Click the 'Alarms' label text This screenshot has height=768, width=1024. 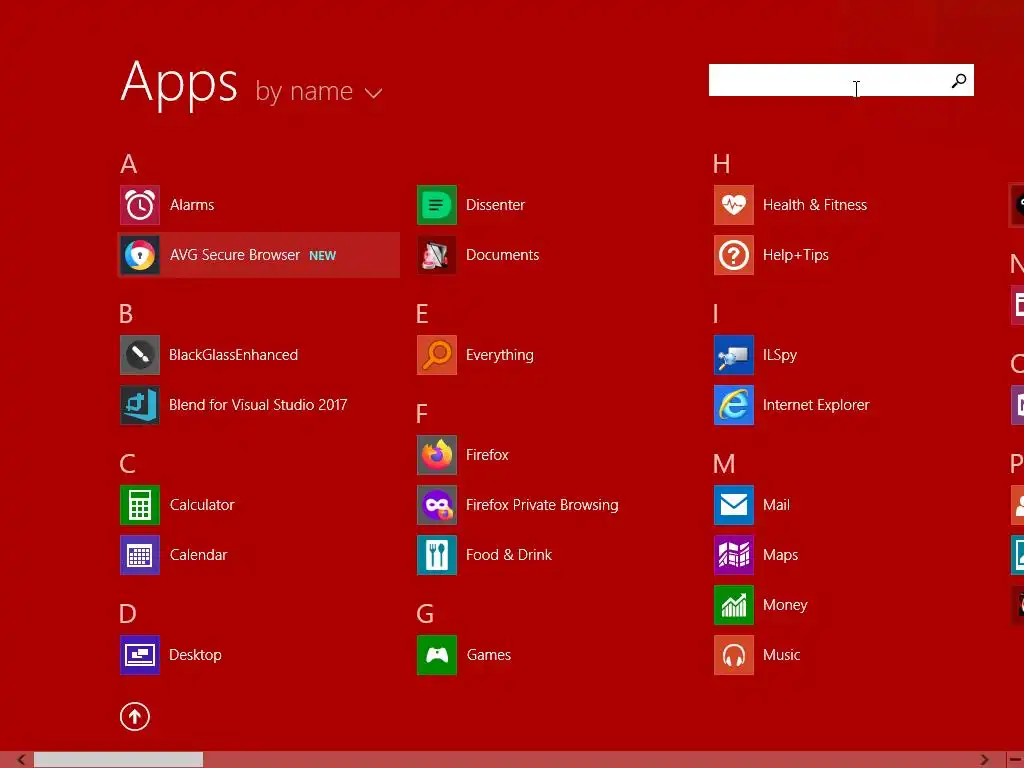pos(192,205)
